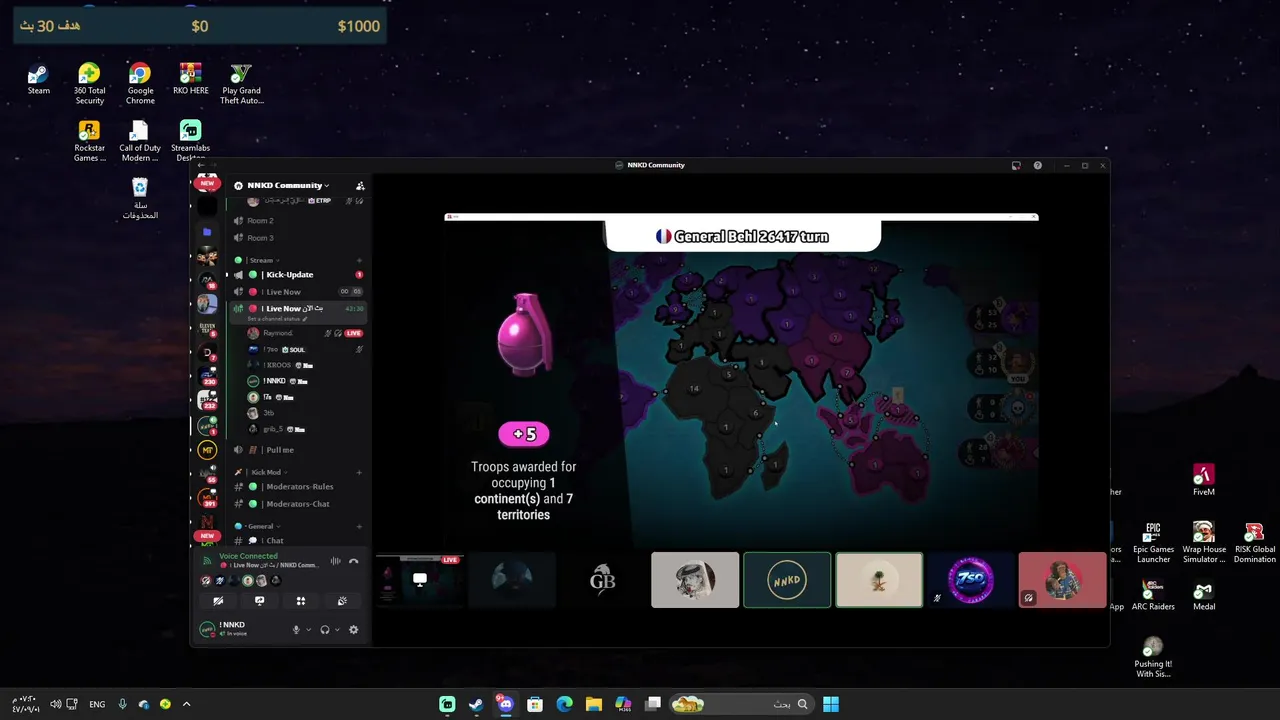Switch the ENG input language indicator

(x=97, y=704)
